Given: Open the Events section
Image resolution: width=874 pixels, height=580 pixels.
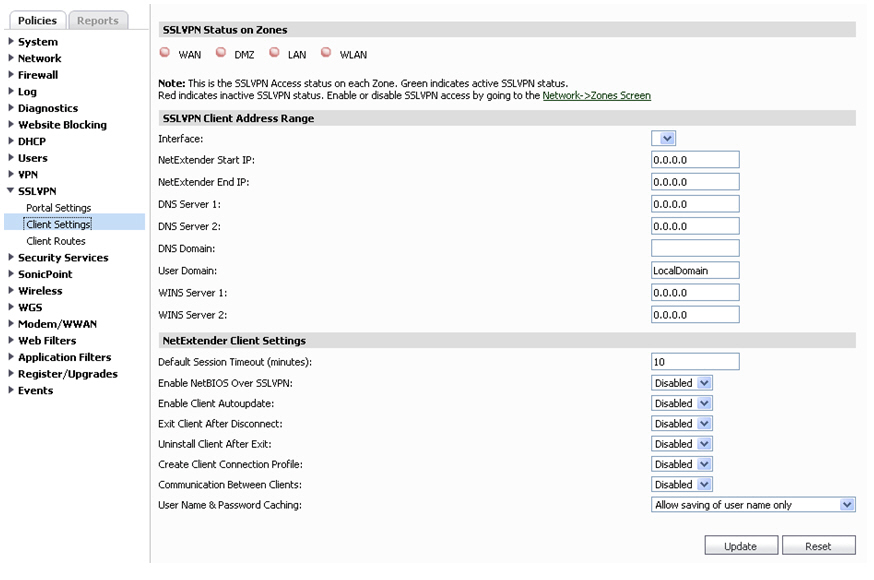Looking at the screenshot, I should 36,391.
